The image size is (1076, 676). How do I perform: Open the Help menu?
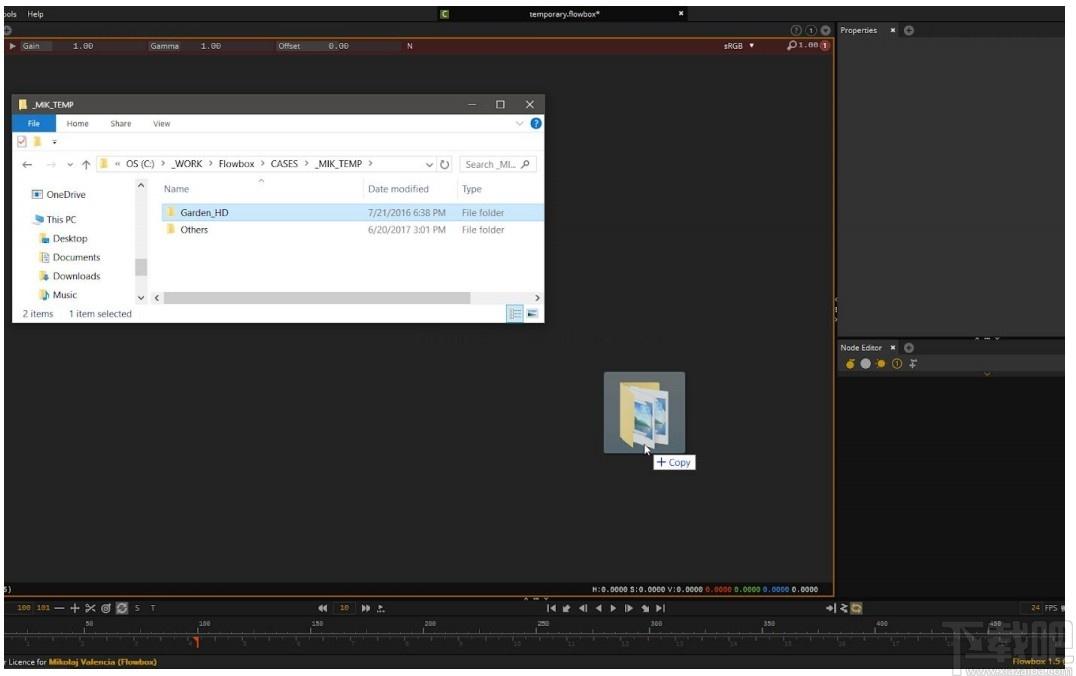pos(35,14)
